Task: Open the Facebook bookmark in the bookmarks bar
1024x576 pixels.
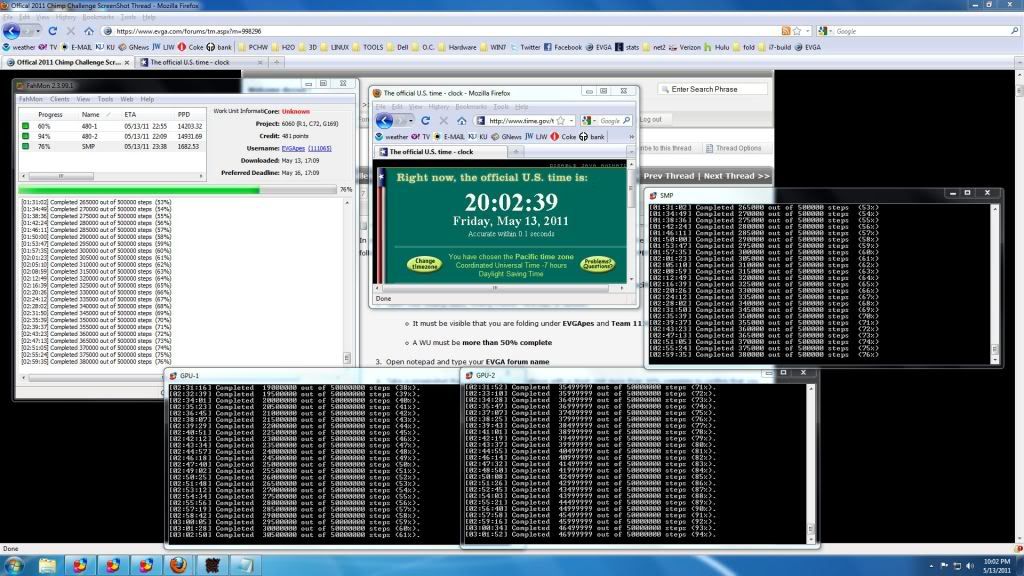Action: point(566,47)
